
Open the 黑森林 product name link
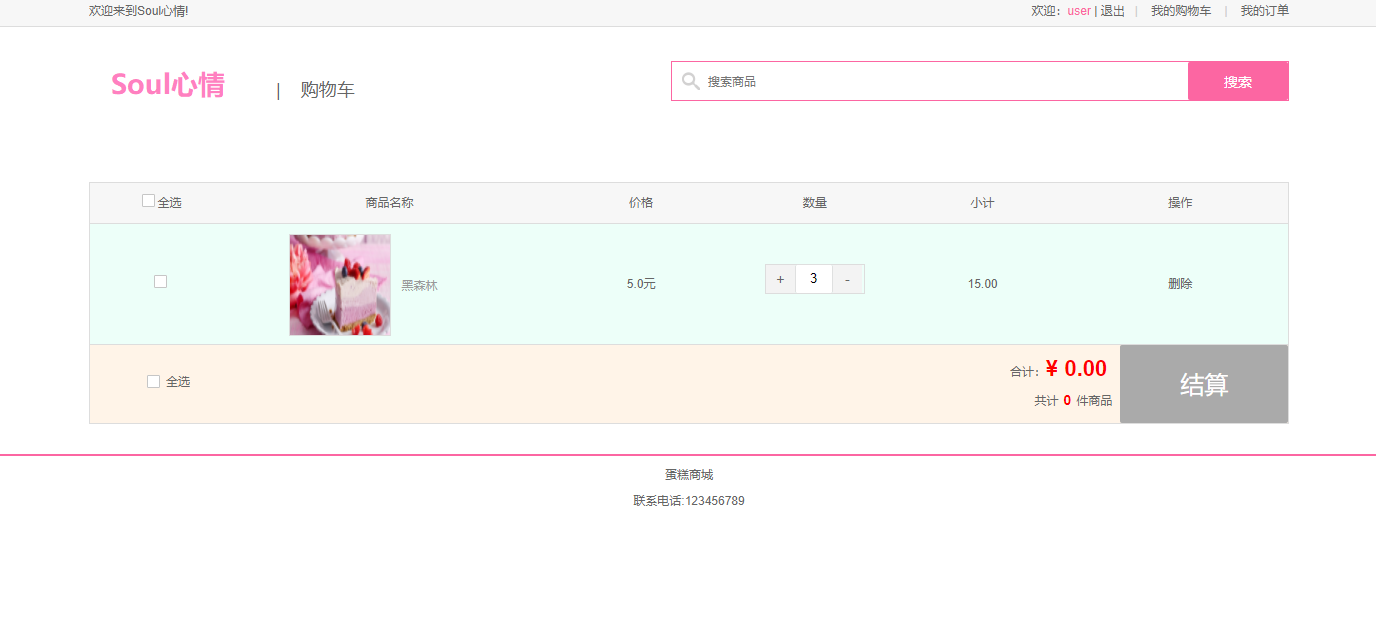tap(418, 284)
